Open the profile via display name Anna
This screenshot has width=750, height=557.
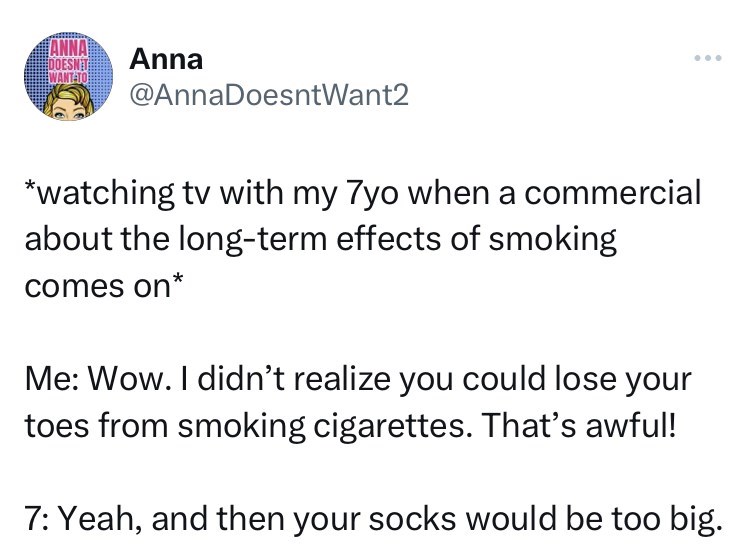point(167,59)
